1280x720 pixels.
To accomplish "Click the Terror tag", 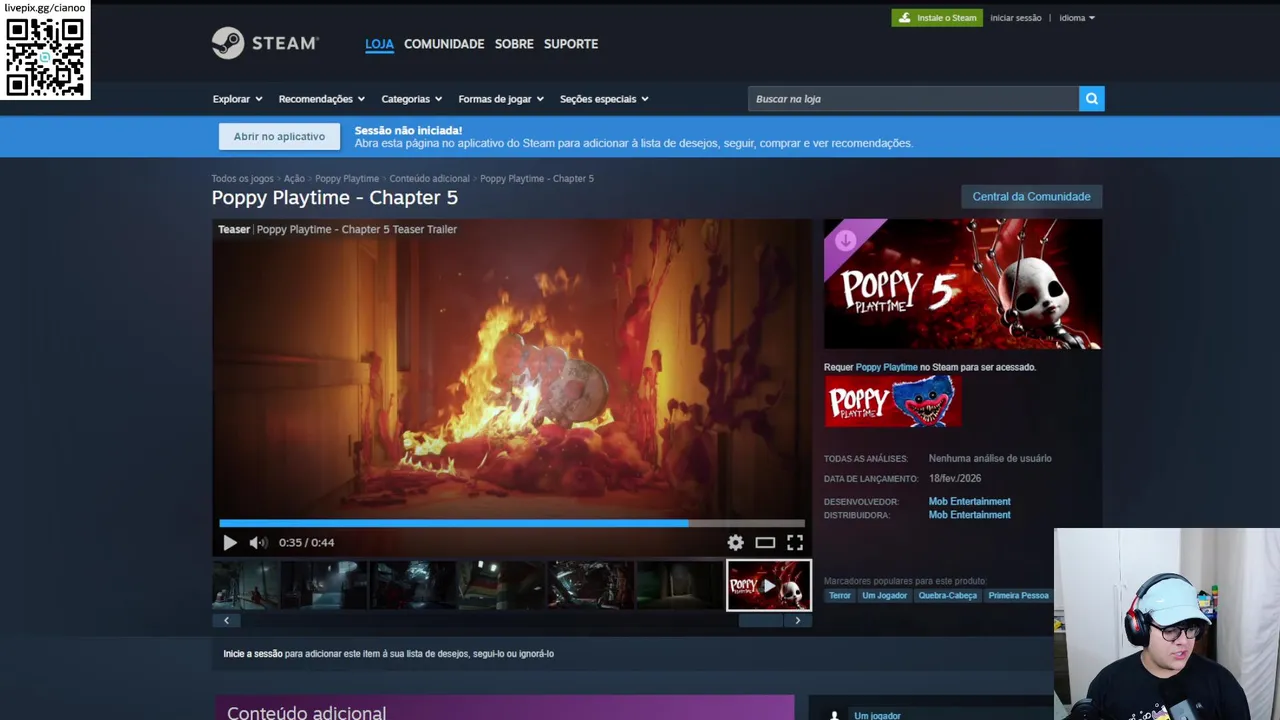I will coord(840,596).
